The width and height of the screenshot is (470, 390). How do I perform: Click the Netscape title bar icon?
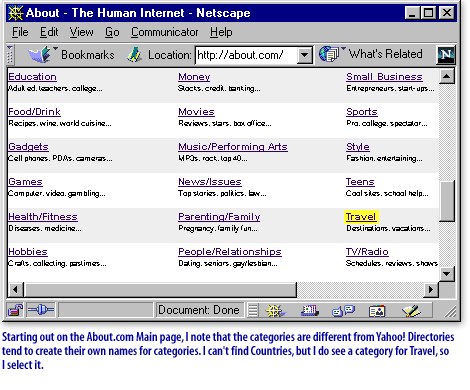15,13
